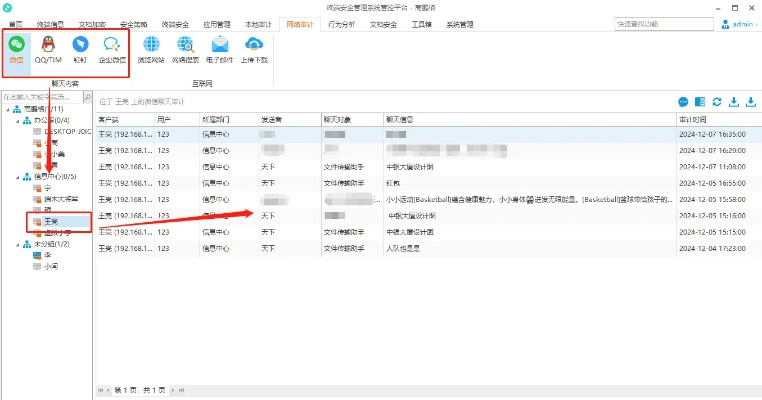Switch to the 终端安全 tab
The image size is (762, 400).
(175, 24)
